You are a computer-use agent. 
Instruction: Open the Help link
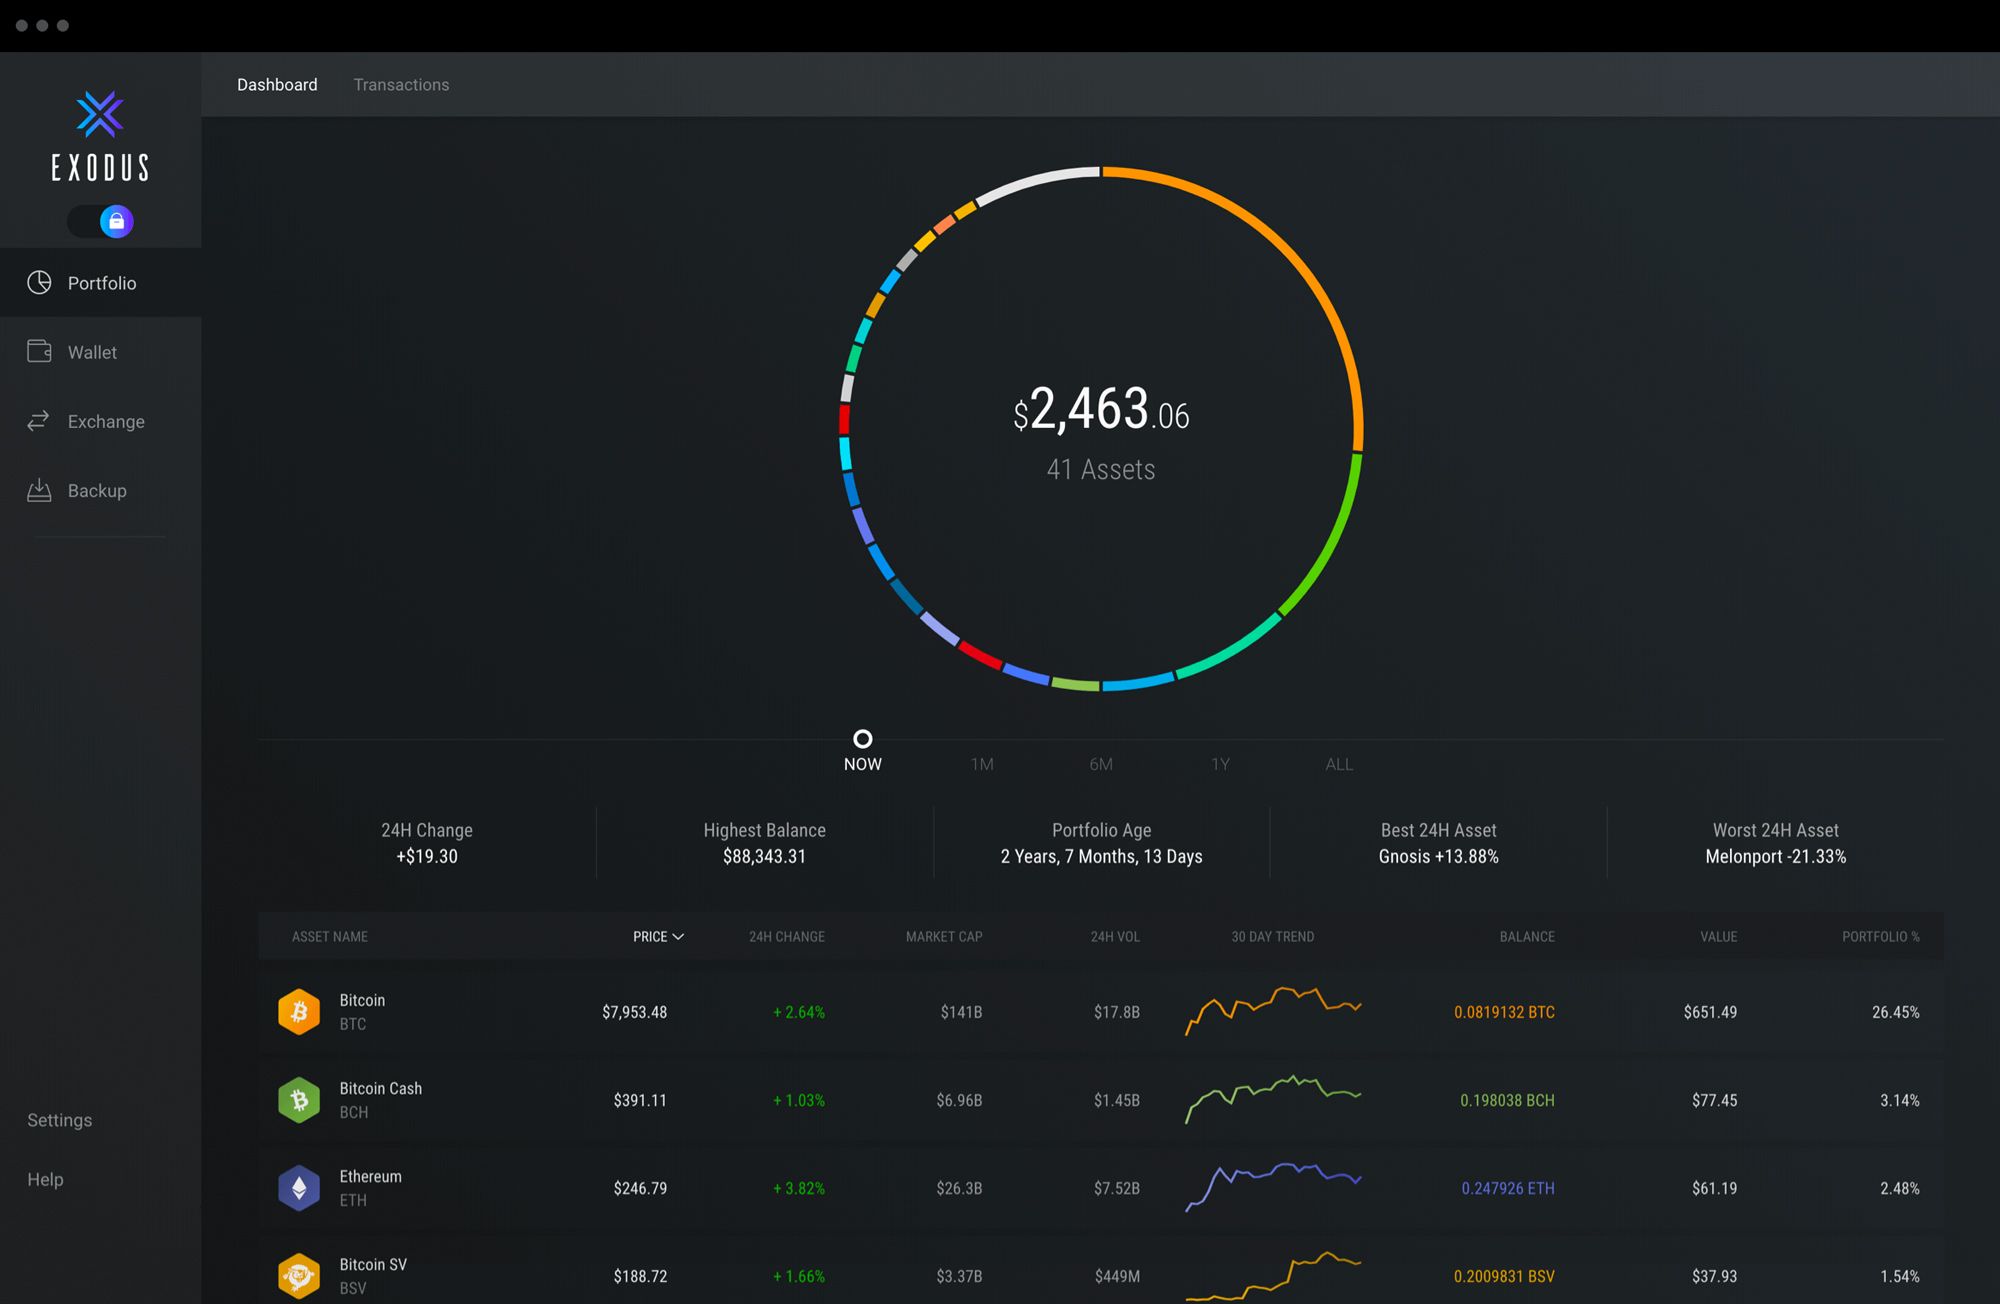pyautogui.click(x=45, y=1179)
